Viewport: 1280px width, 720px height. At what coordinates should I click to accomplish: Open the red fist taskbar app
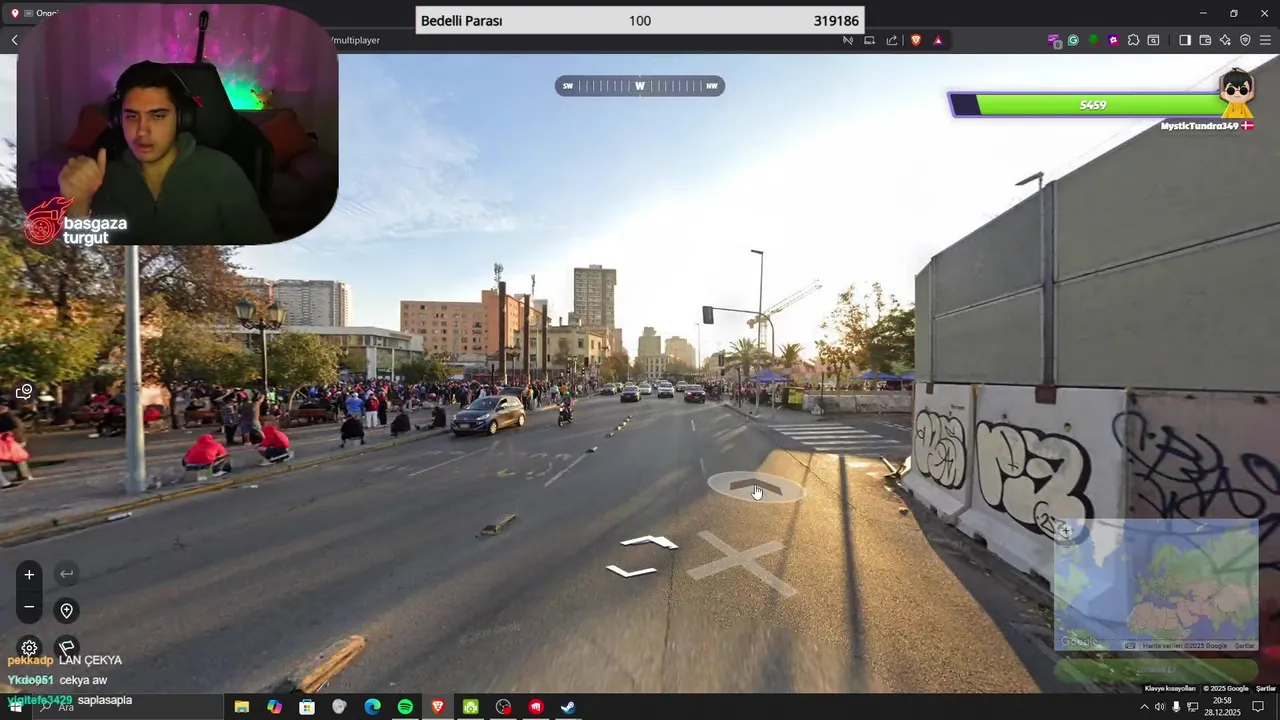point(536,707)
